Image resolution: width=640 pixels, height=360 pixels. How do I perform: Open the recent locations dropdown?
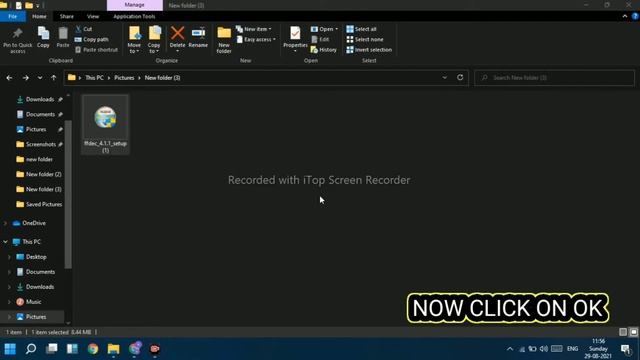[40, 78]
